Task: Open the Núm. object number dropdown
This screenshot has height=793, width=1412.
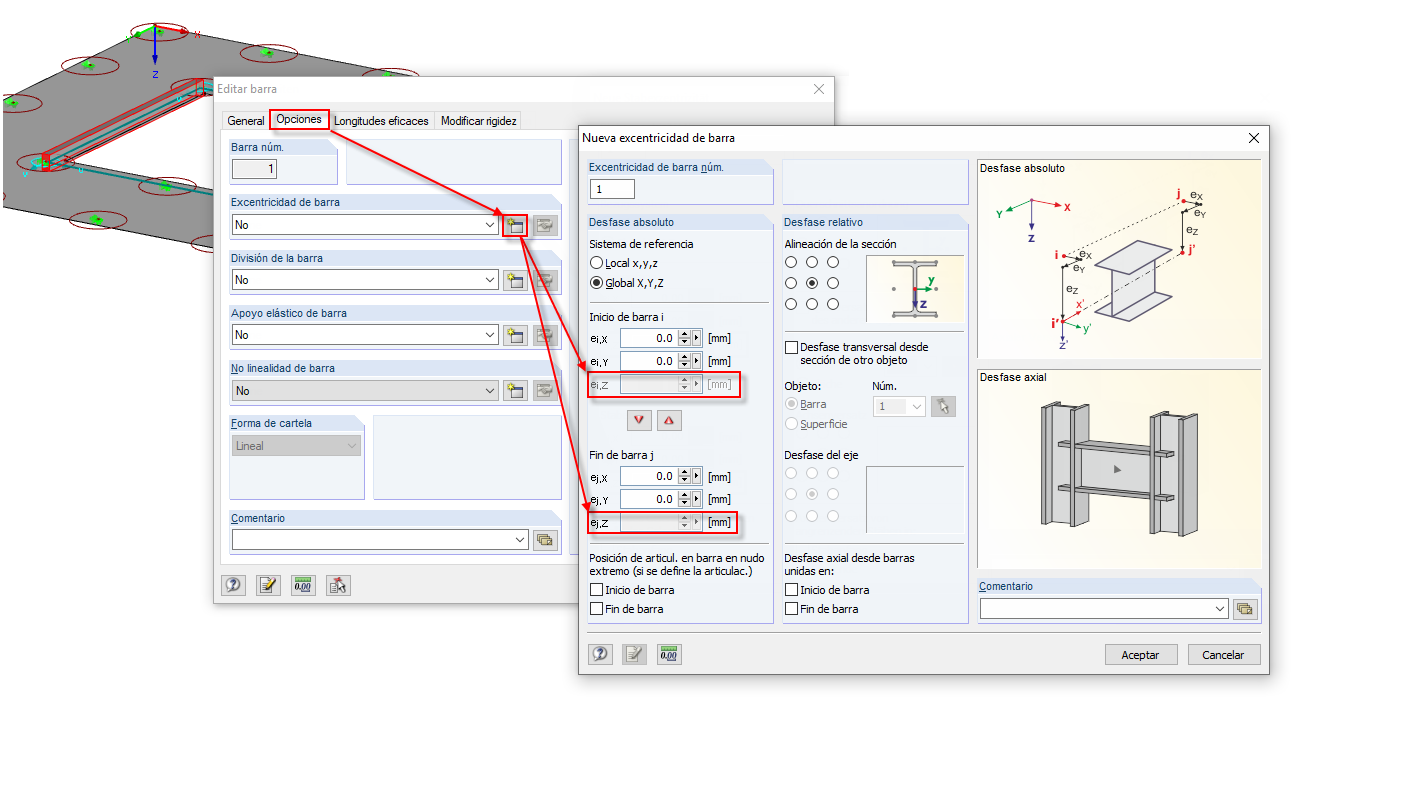Action: (x=916, y=406)
